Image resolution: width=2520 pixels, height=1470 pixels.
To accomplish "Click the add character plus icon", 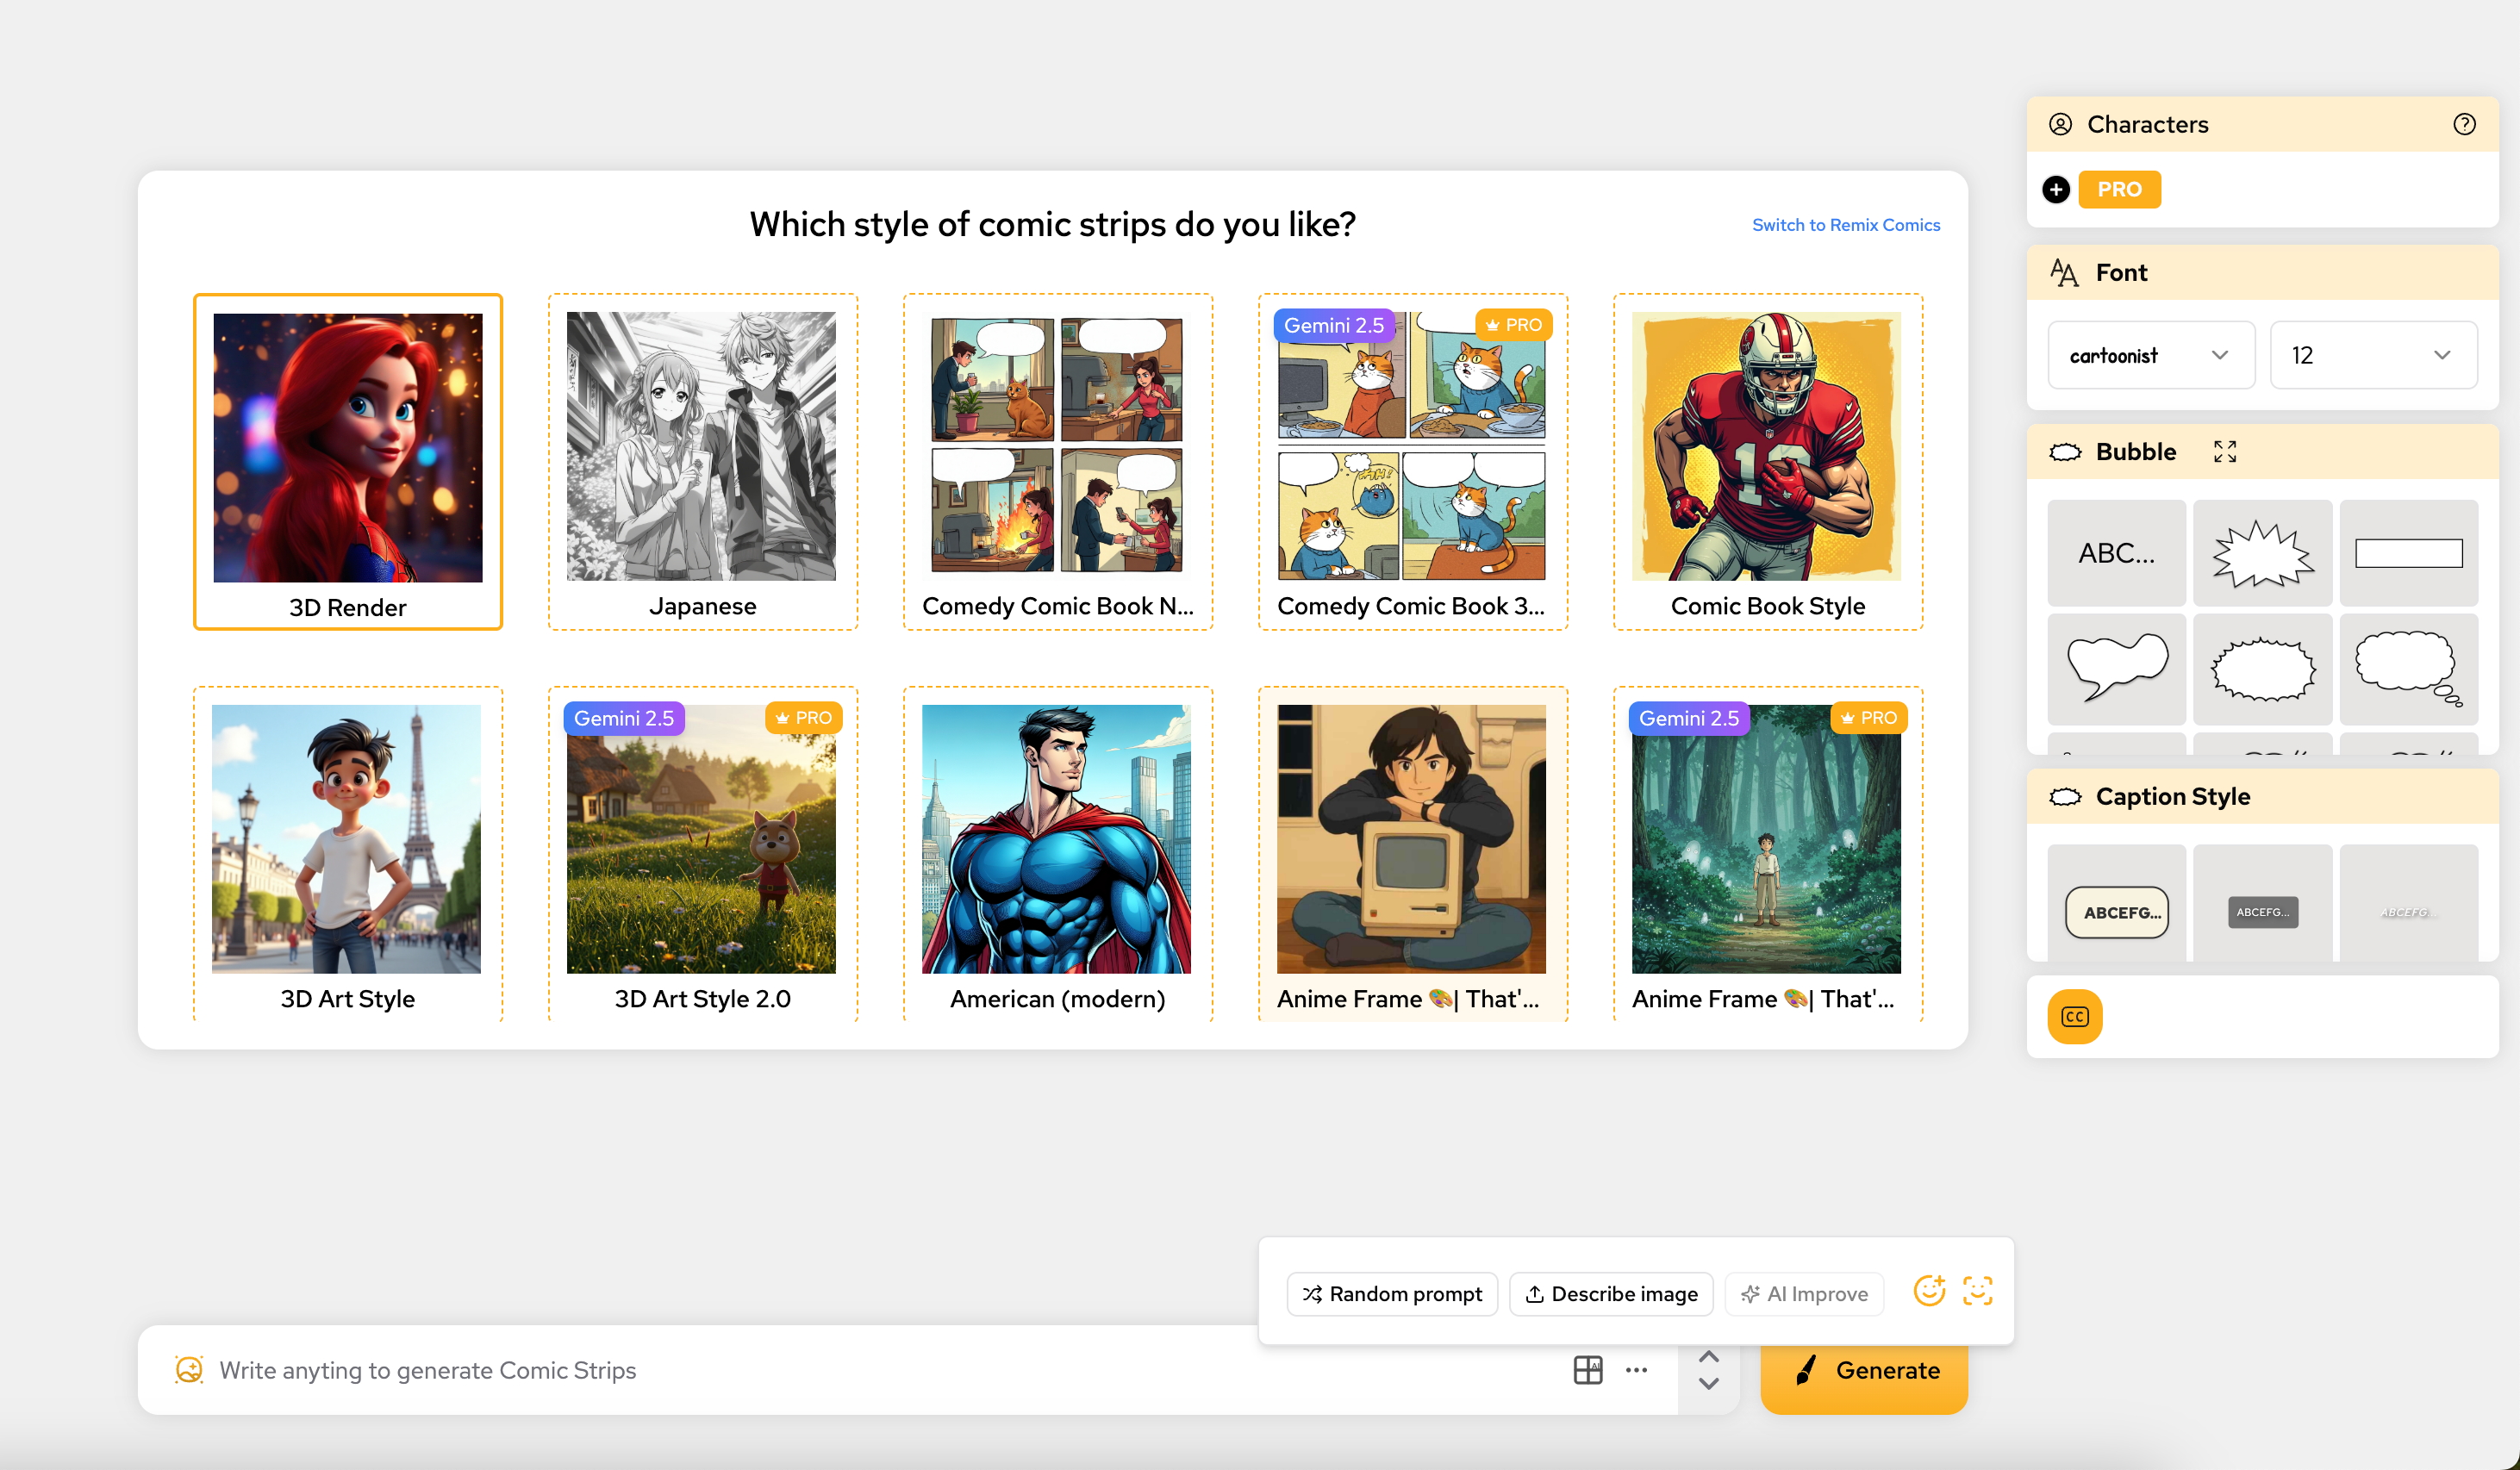I will (2056, 189).
